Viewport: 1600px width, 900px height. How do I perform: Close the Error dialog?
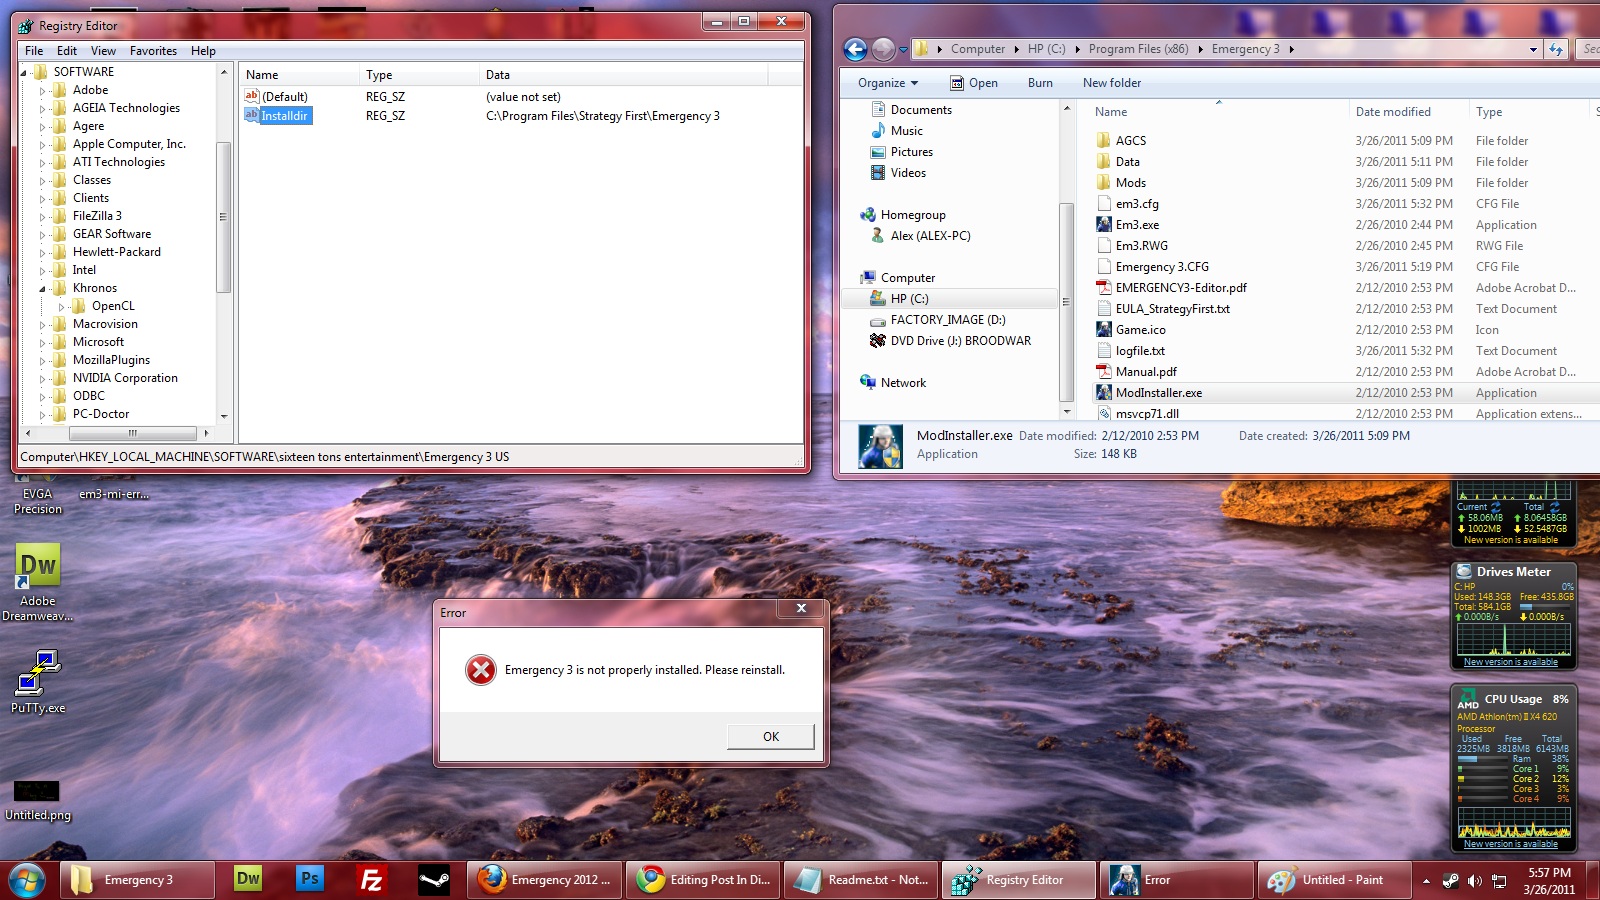pyautogui.click(x=801, y=608)
